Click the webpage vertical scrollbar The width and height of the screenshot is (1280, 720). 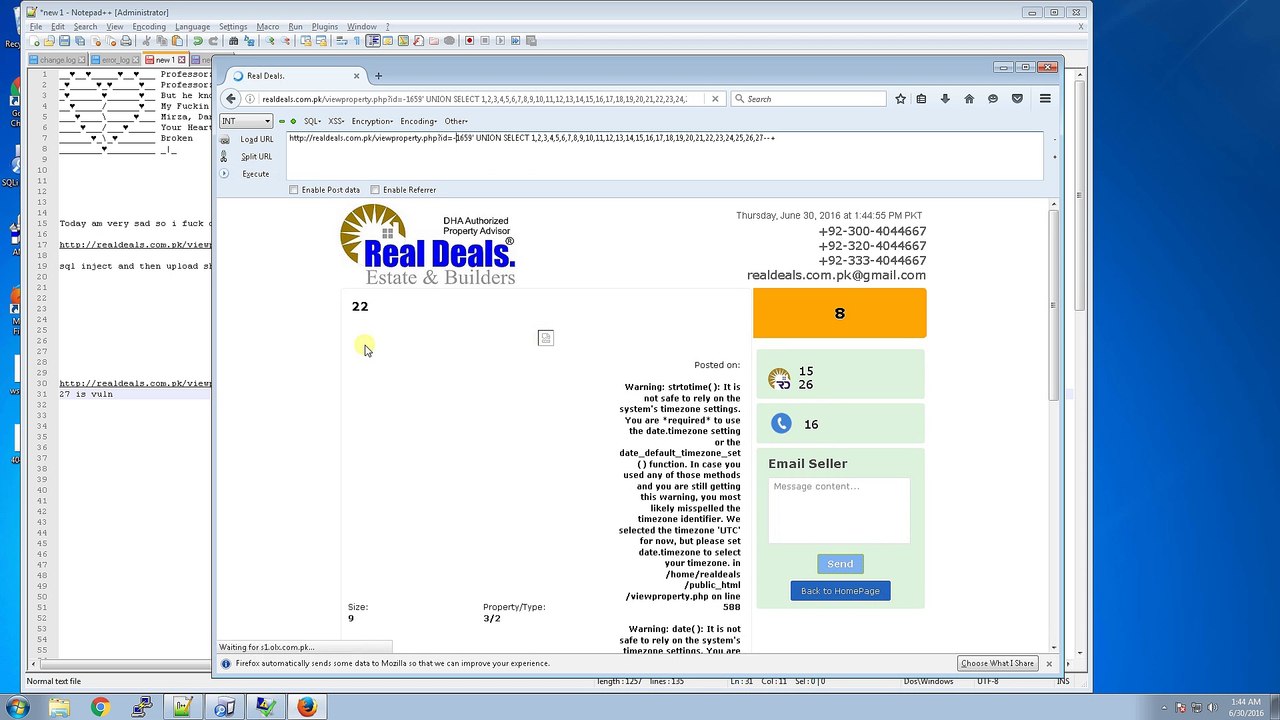[x=1054, y=425]
